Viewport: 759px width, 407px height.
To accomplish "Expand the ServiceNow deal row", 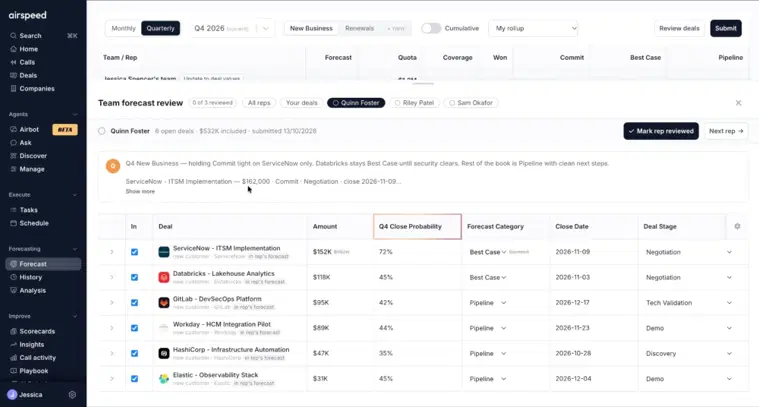I will click(111, 252).
